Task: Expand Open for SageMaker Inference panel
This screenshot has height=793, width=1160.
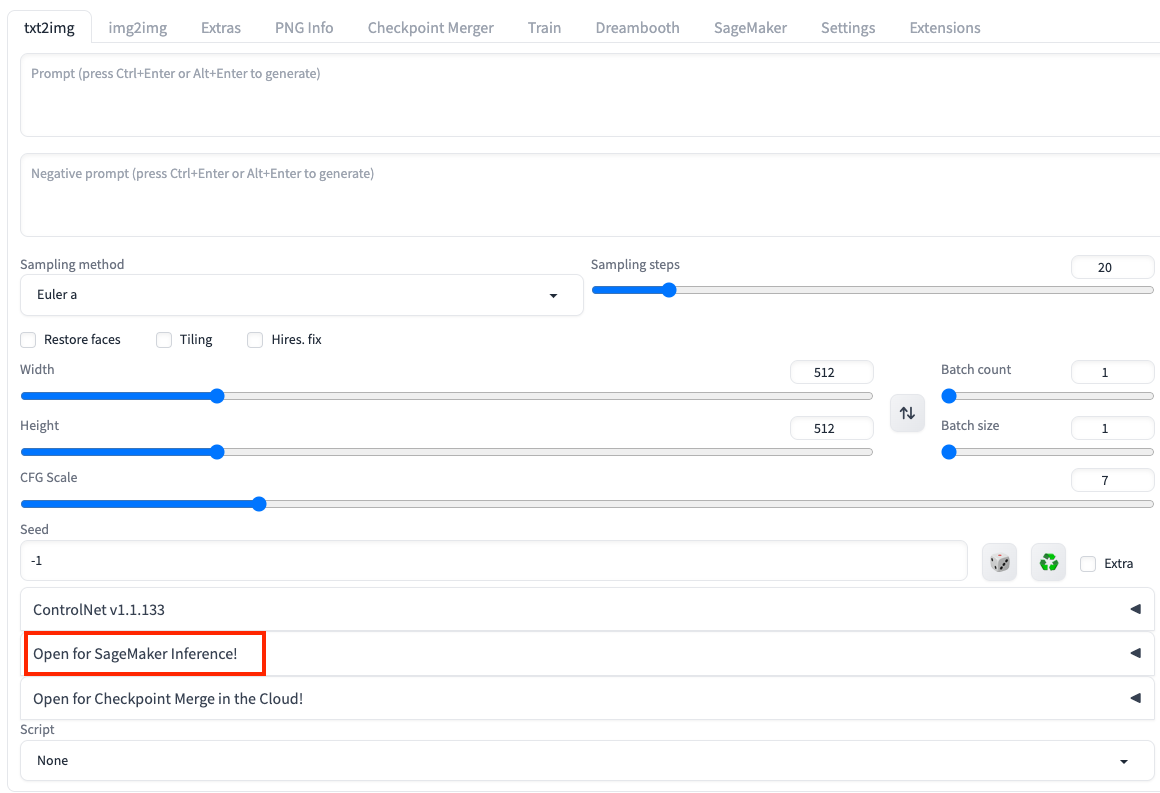Action: [587, 654]
